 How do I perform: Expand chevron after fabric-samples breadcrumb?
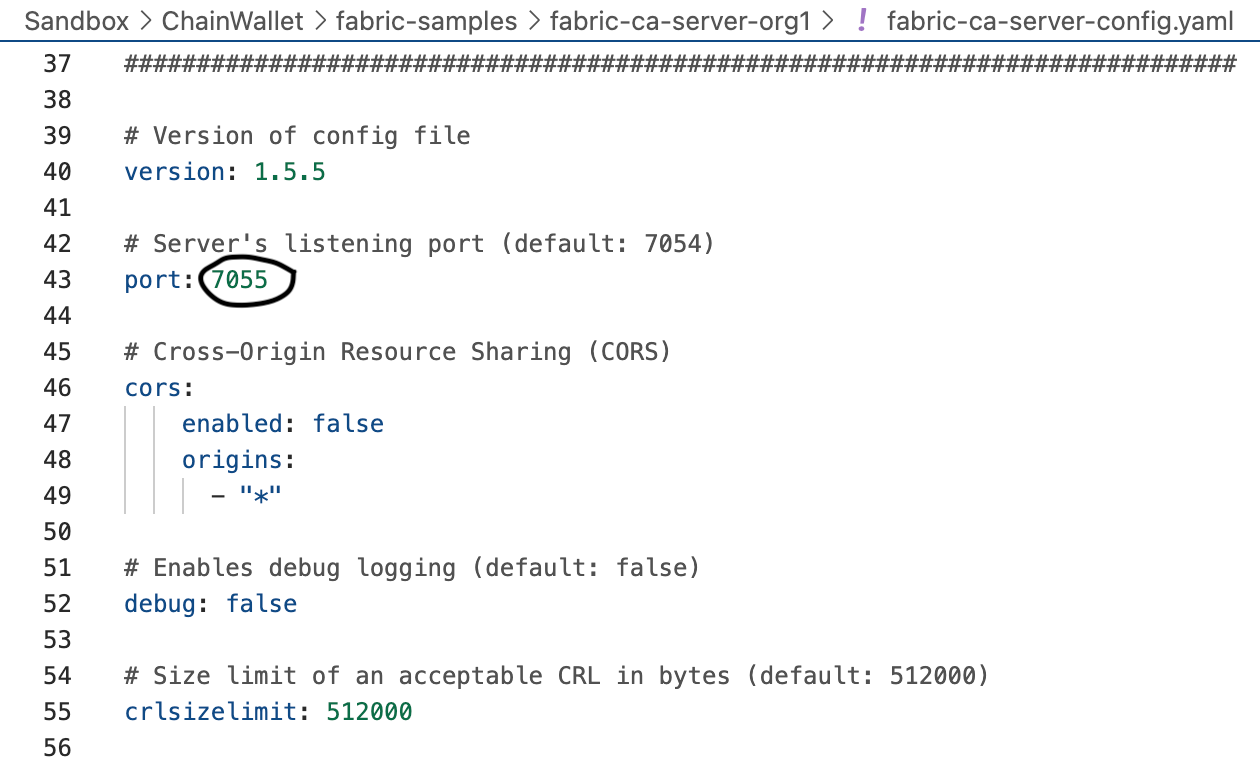point(534,21)
